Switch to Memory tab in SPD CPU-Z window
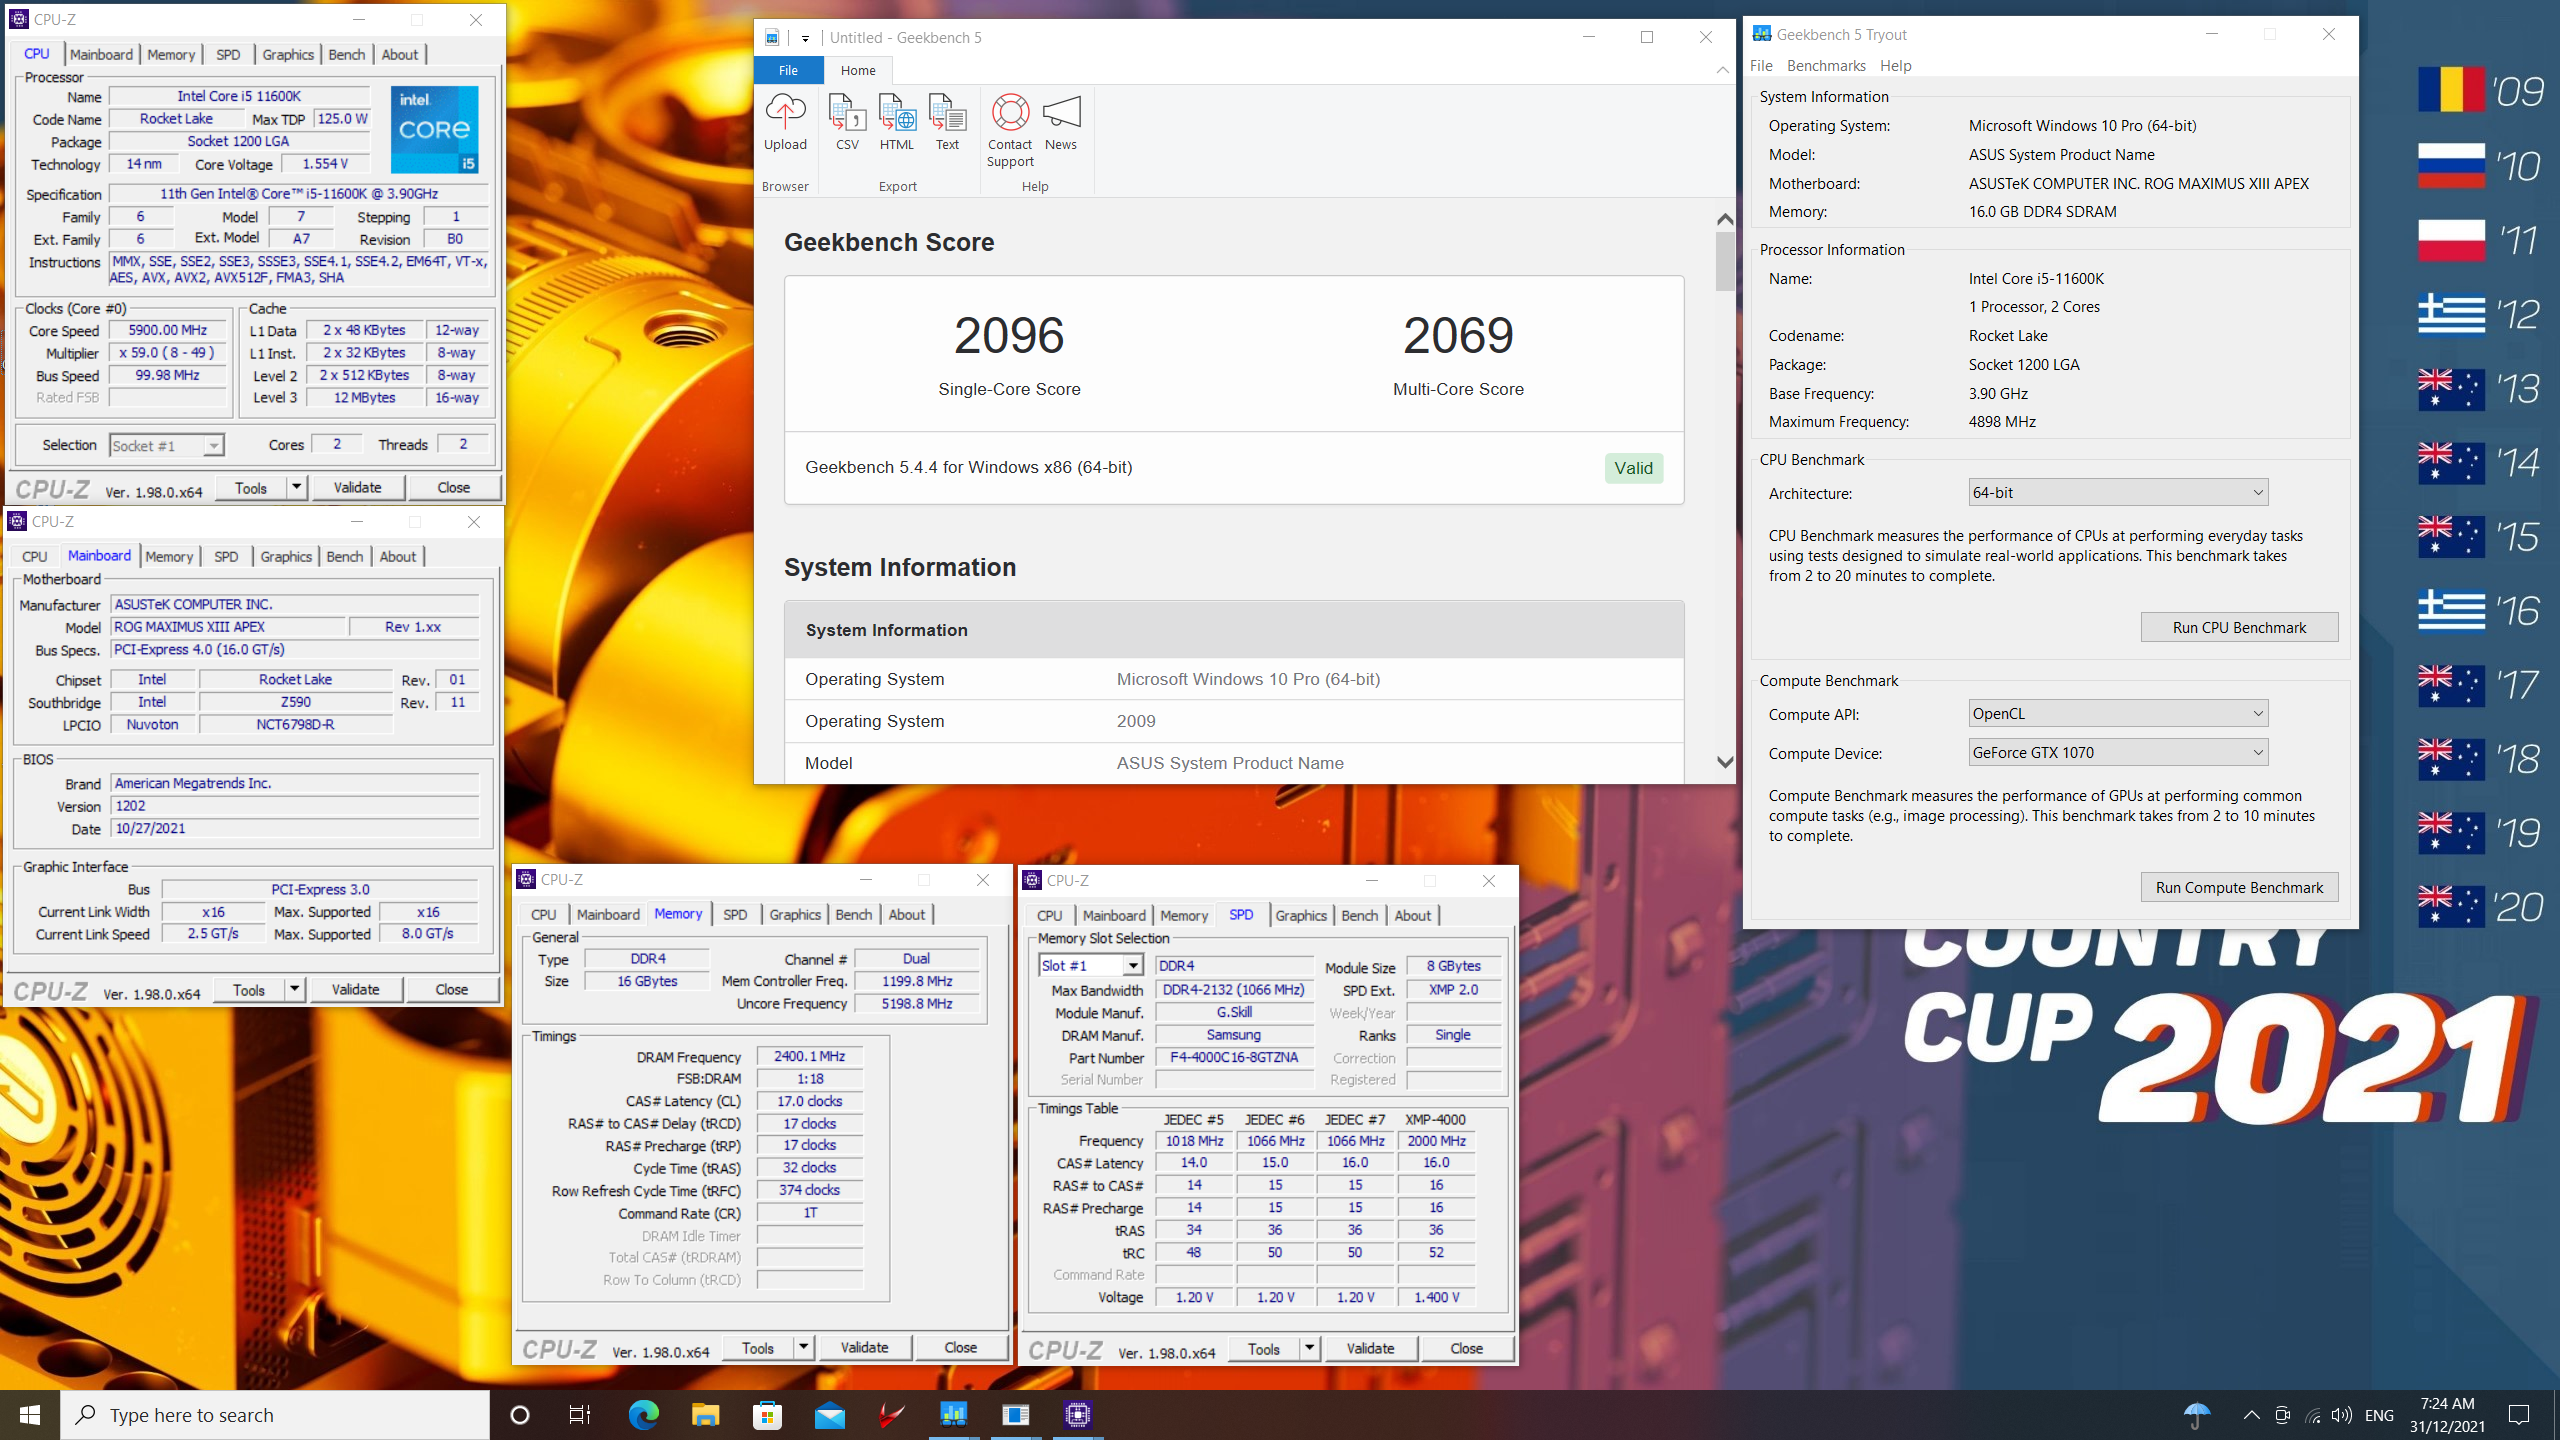This screenshot has width=2560, height=1440. point(1184,916)
